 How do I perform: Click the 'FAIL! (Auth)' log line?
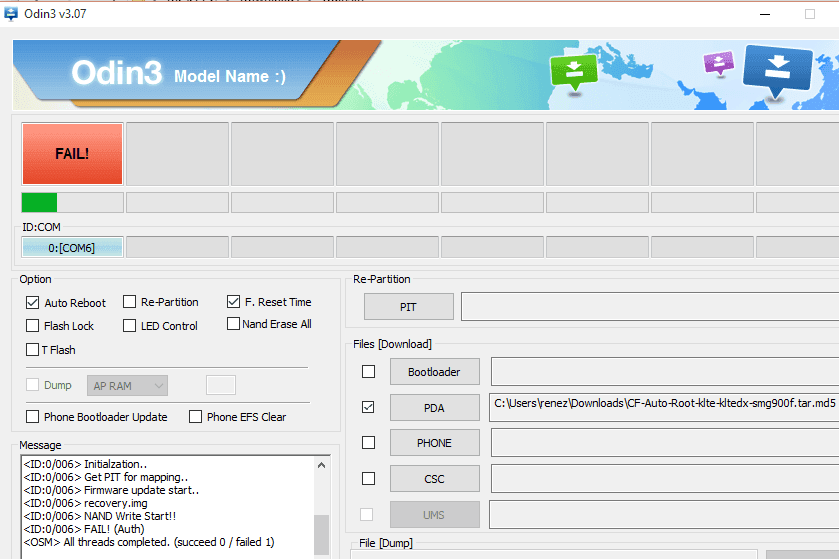[x=84, y=529]
